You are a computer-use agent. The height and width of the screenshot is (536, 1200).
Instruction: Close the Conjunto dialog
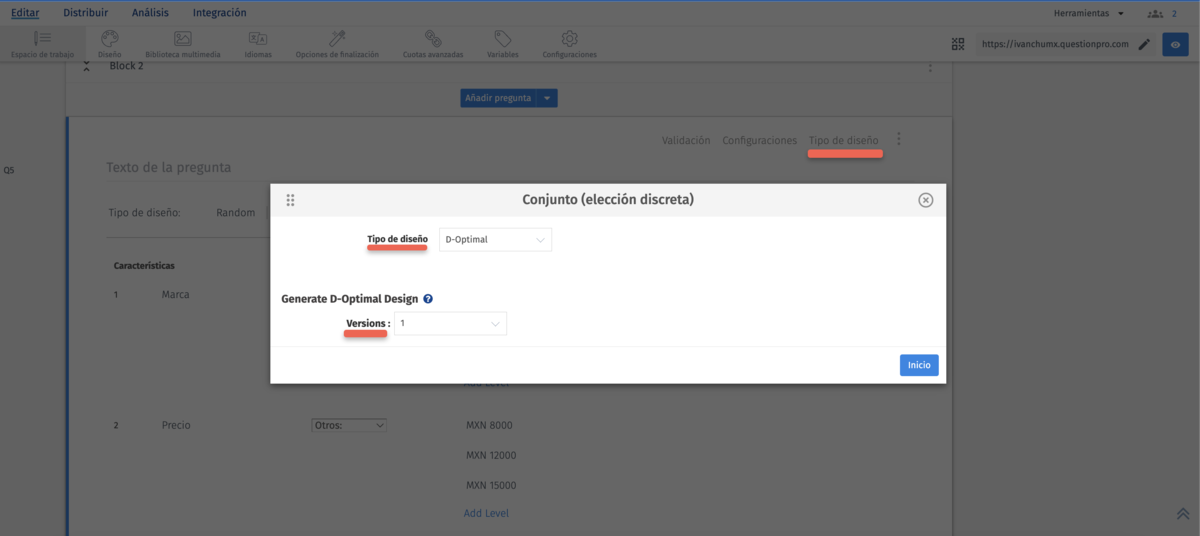926,200
